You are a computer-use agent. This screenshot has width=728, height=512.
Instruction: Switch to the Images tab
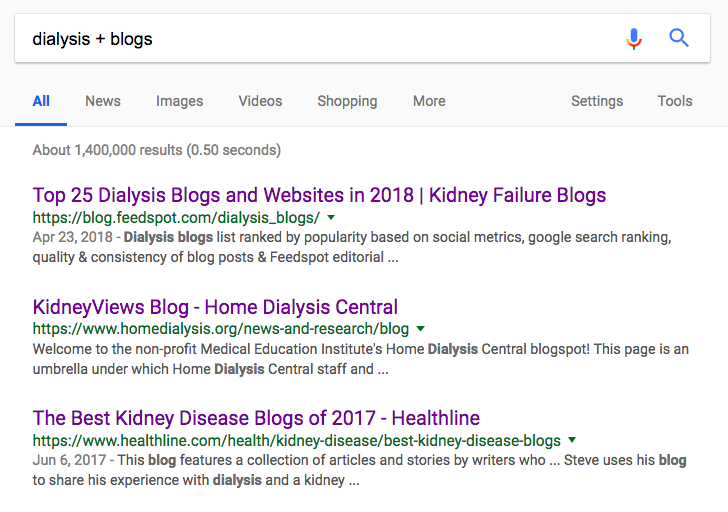179,101
